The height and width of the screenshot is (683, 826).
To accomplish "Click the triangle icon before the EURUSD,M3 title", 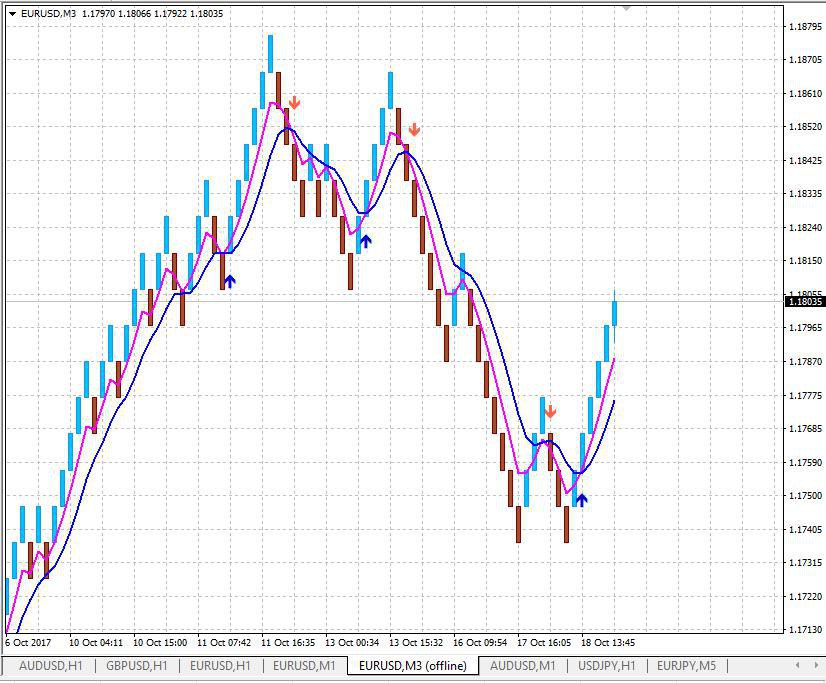I will click(13, 14).
